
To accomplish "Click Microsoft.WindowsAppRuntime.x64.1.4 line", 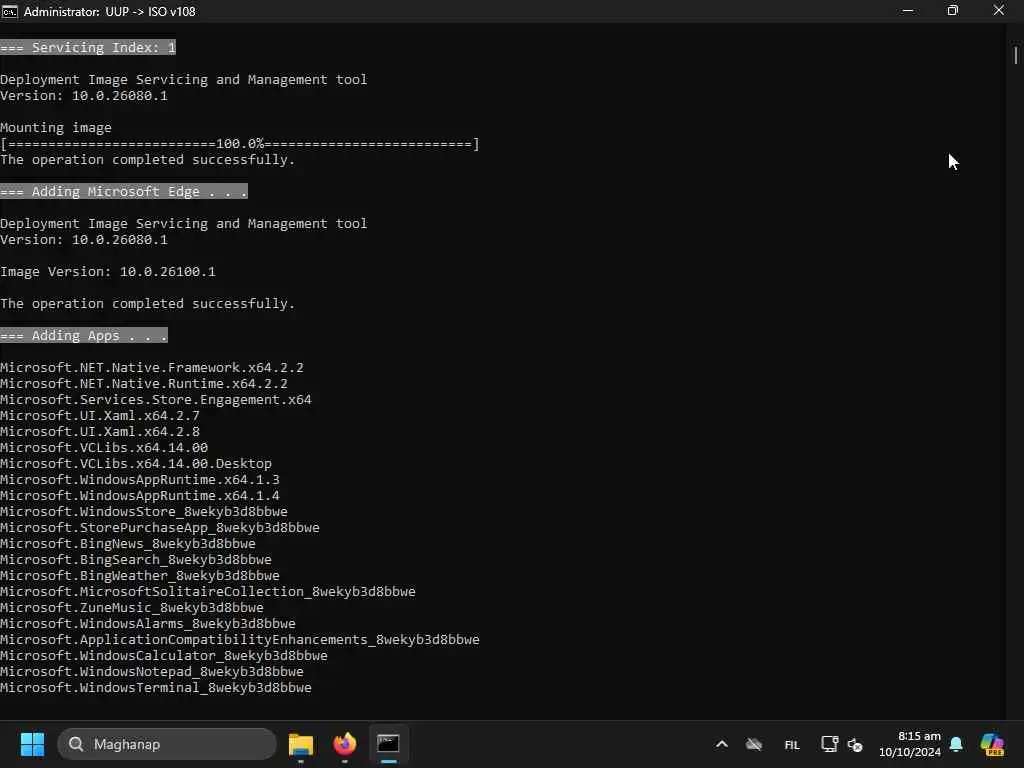I will point(140,496).
